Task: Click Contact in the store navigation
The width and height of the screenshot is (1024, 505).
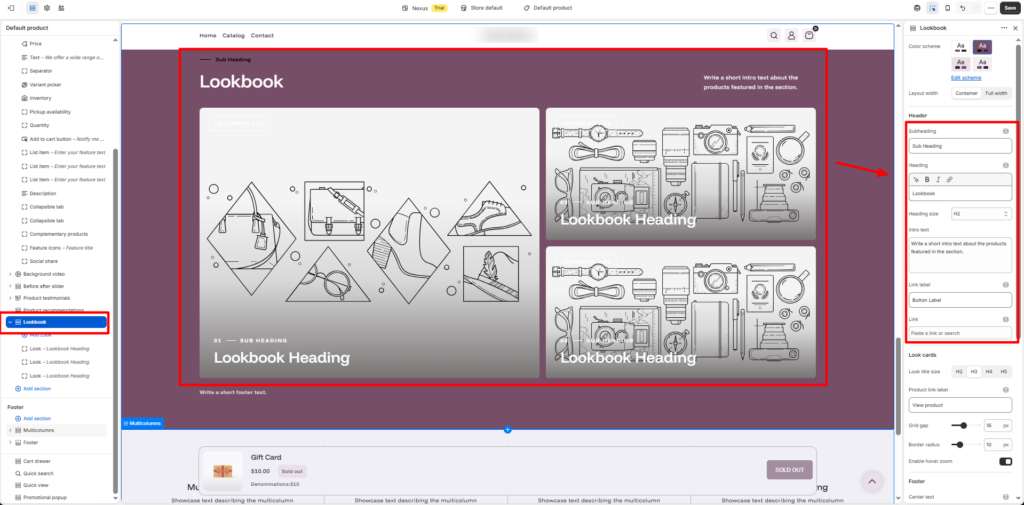Action: point(262,35)
